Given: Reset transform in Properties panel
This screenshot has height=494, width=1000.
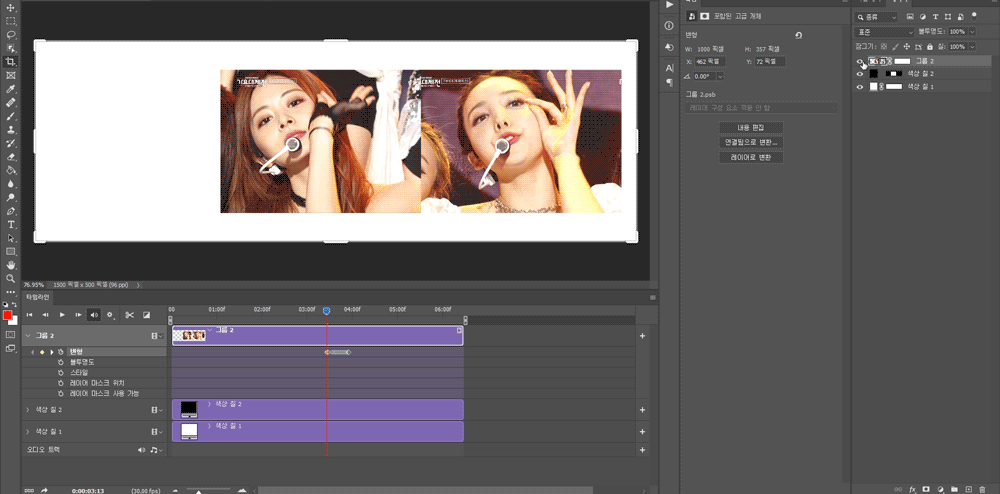Looking at the screenshot, I should pyautogui.click(x=798, y=36).
